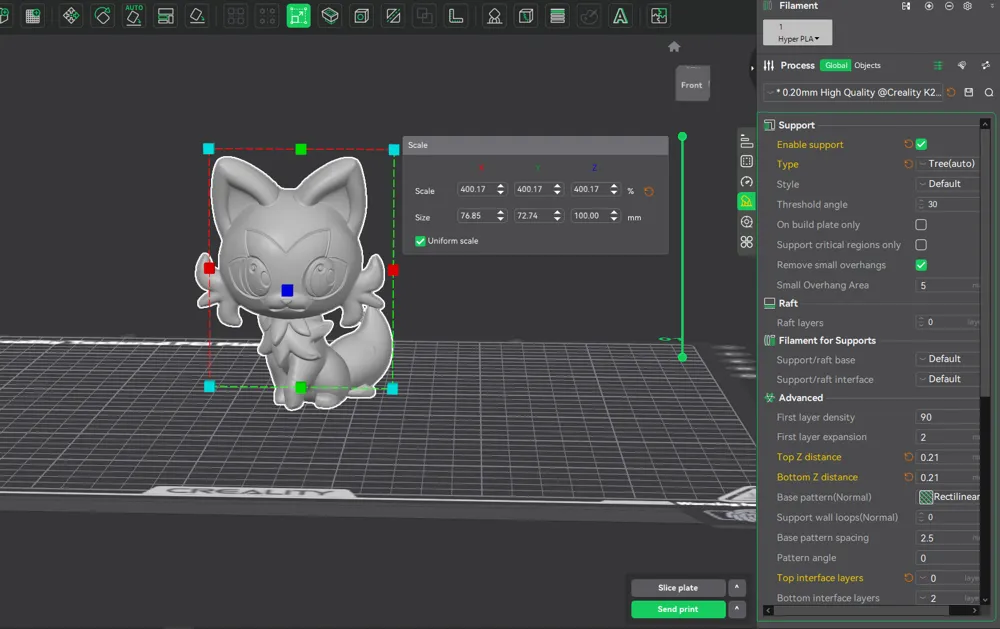Switch to the Global process tab

(x=835, y=66)
